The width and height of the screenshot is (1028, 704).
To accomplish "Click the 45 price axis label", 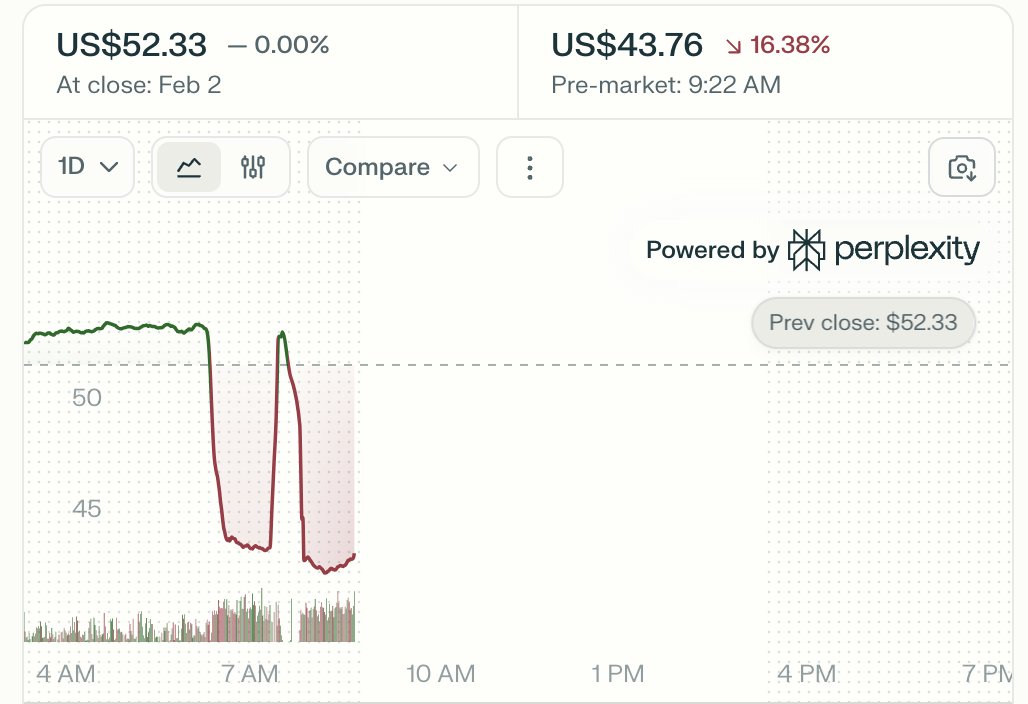I will pos(87,509).
